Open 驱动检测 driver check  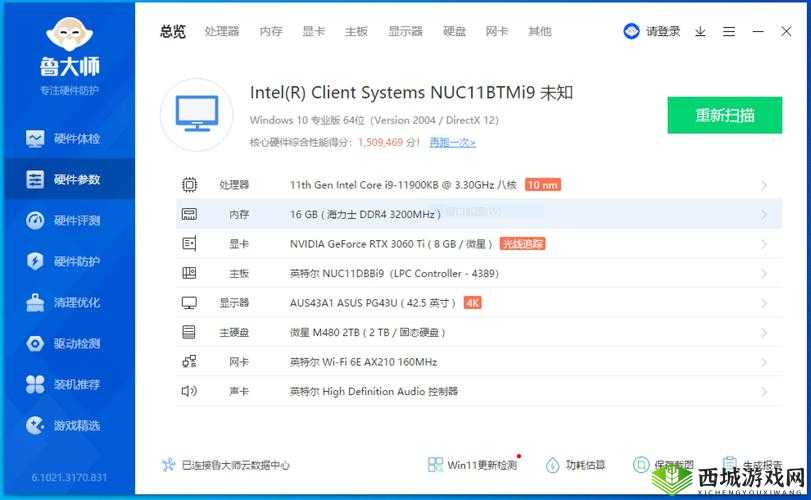pos(66,344)
